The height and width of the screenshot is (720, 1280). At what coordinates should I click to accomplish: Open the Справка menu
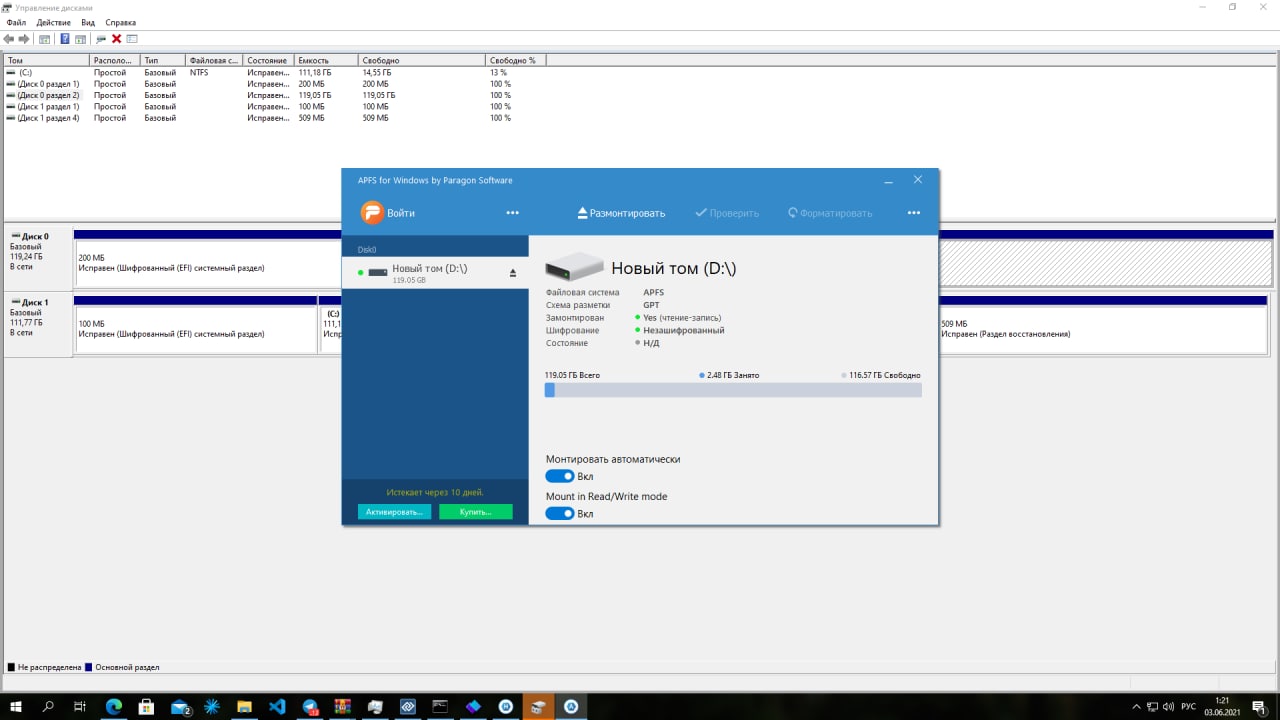click(120, 22)
